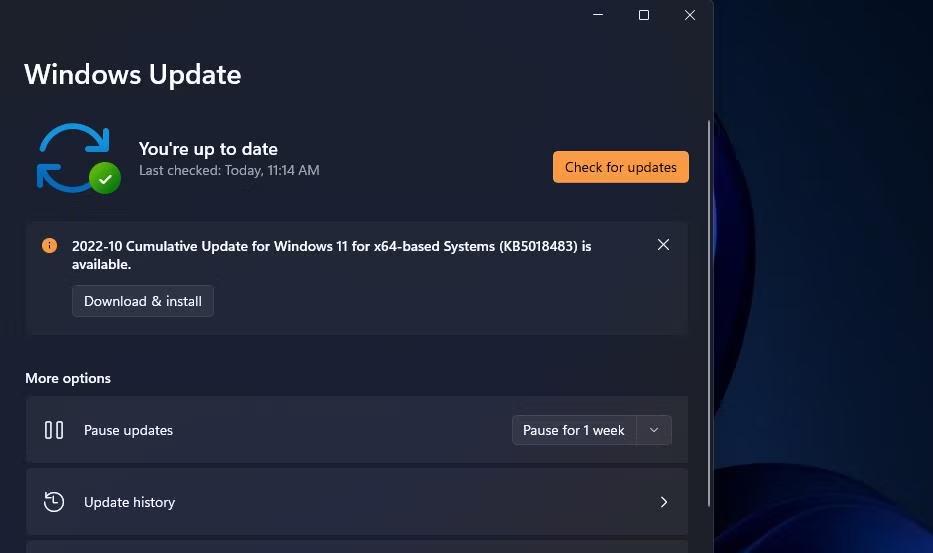Click the More options label
The image size is (933, 553).
coord(68,379)
